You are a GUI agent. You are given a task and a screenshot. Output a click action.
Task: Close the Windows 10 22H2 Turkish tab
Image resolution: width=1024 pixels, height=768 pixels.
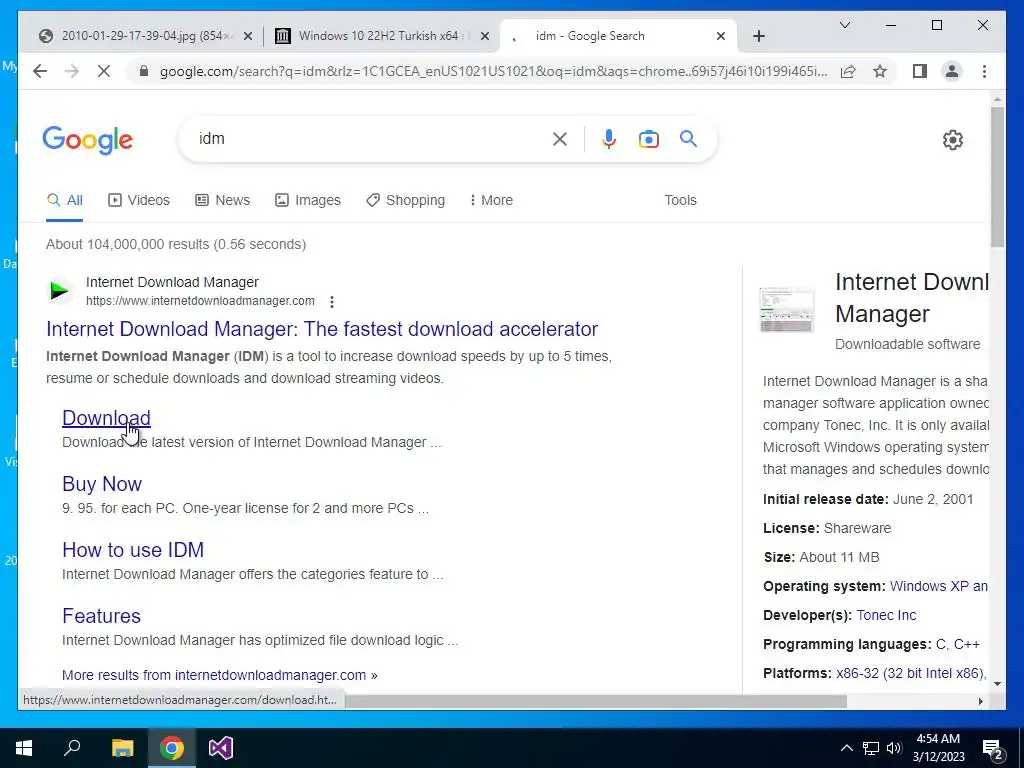(485, 36)
